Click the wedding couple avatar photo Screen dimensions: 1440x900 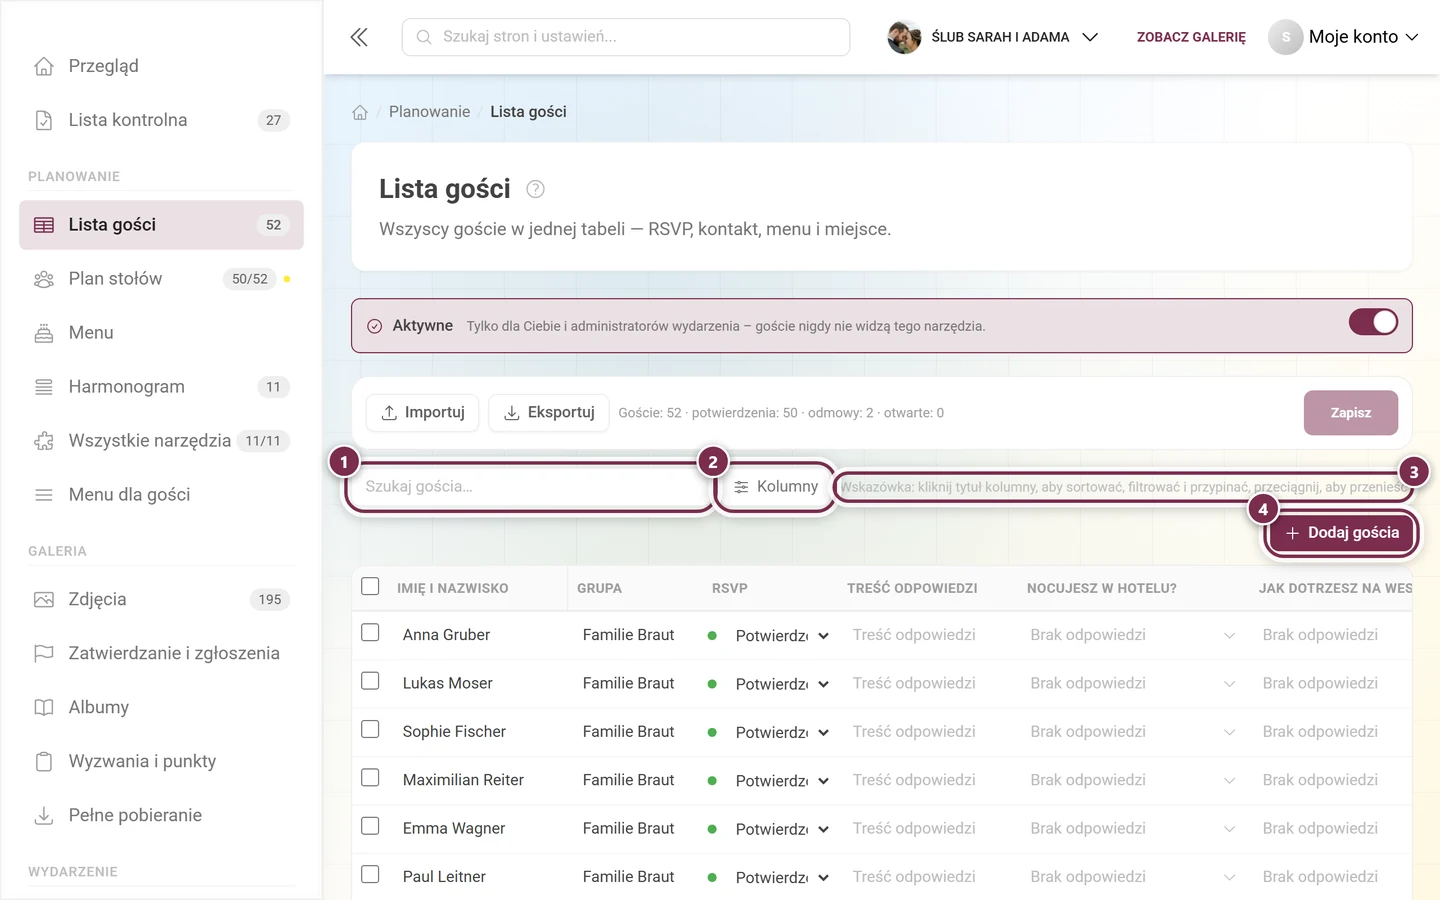click(904, 37)
